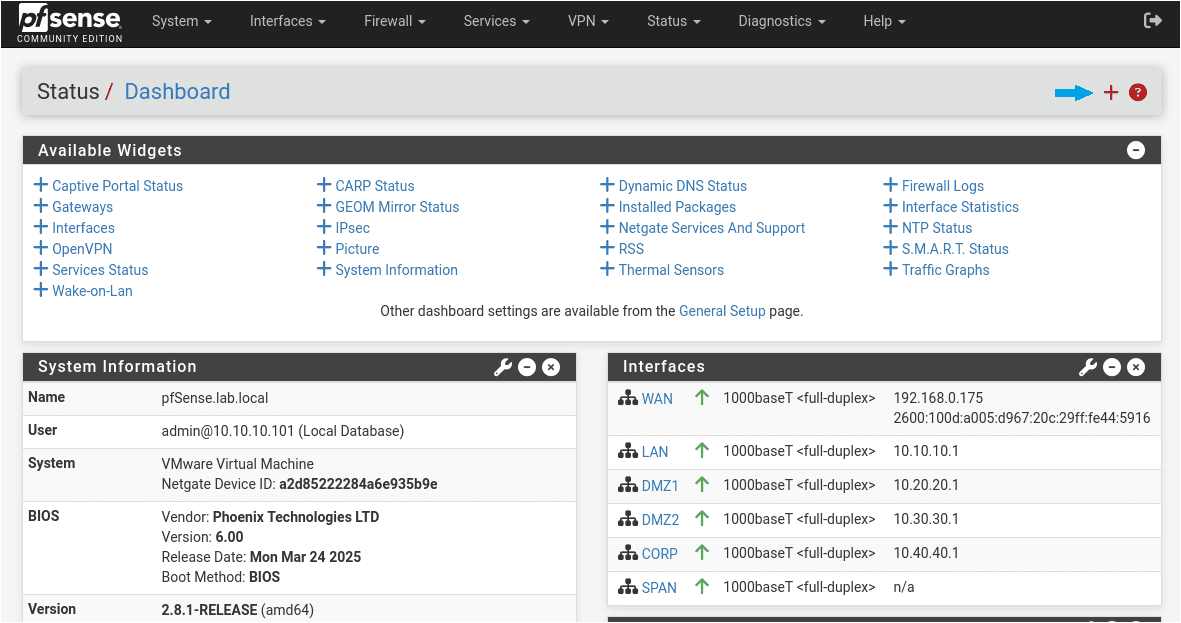This screenshot has width=1181, height=623.
Task: Open the SPAN interface link
Action: tap(659, 588)
